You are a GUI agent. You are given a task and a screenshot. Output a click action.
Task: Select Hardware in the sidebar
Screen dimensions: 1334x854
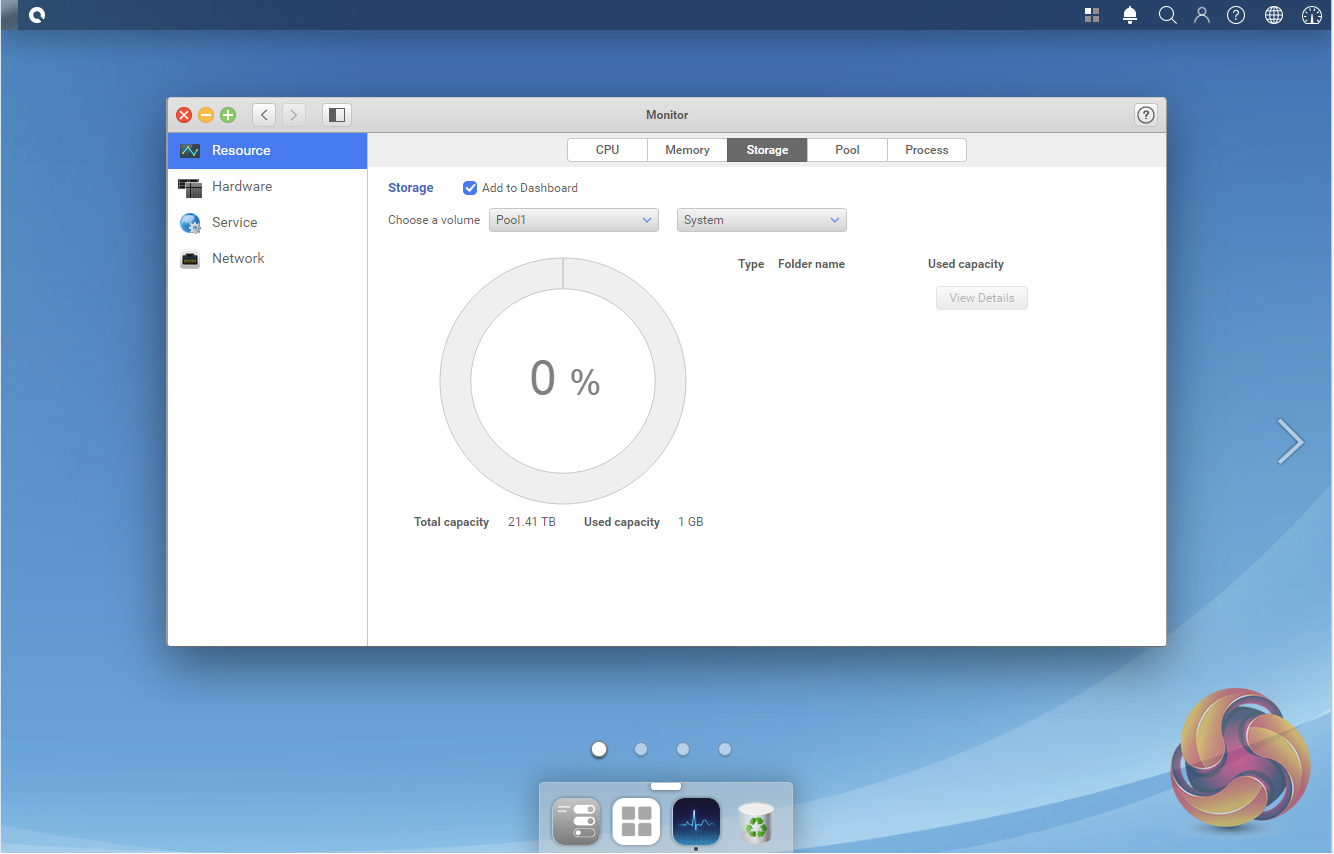point(241,187)
